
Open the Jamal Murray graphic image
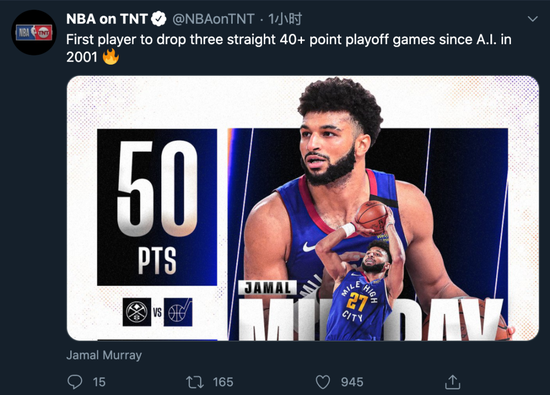tap(303, 208)
